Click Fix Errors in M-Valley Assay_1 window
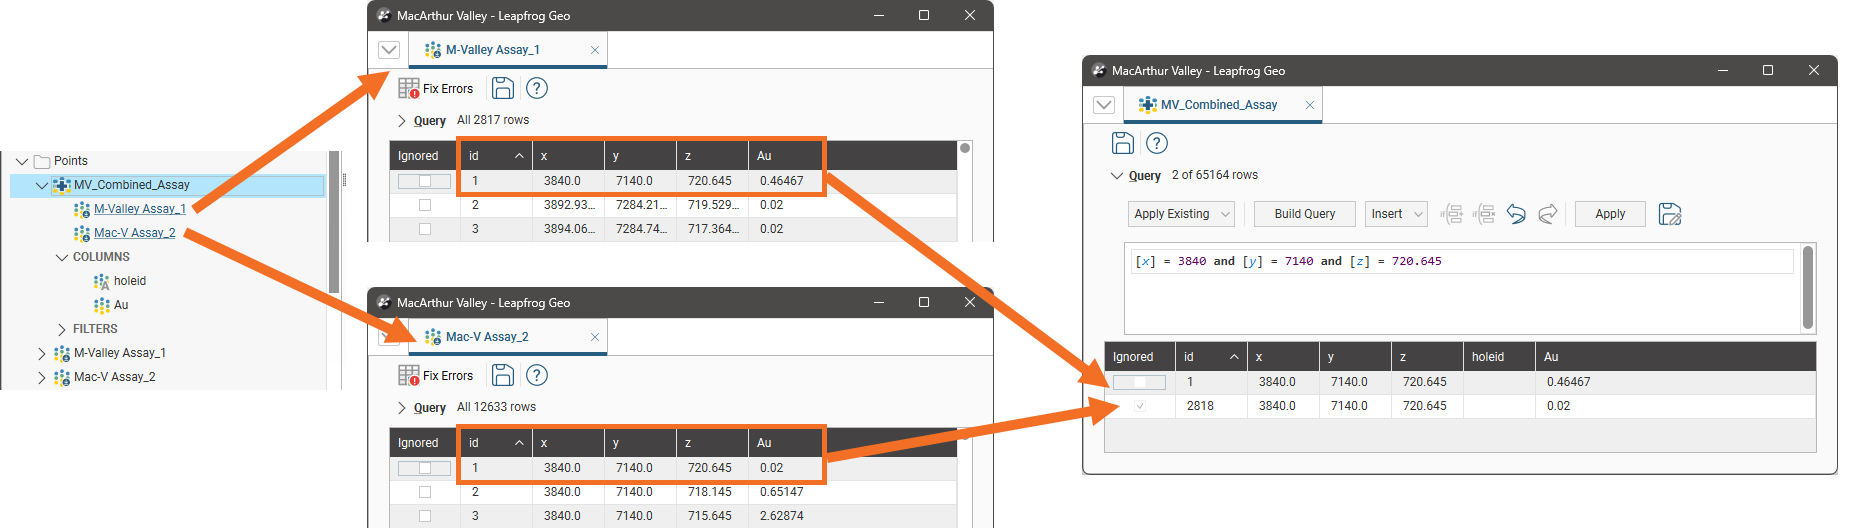Screen dimensions: 1870x528 tap(436, 89)
